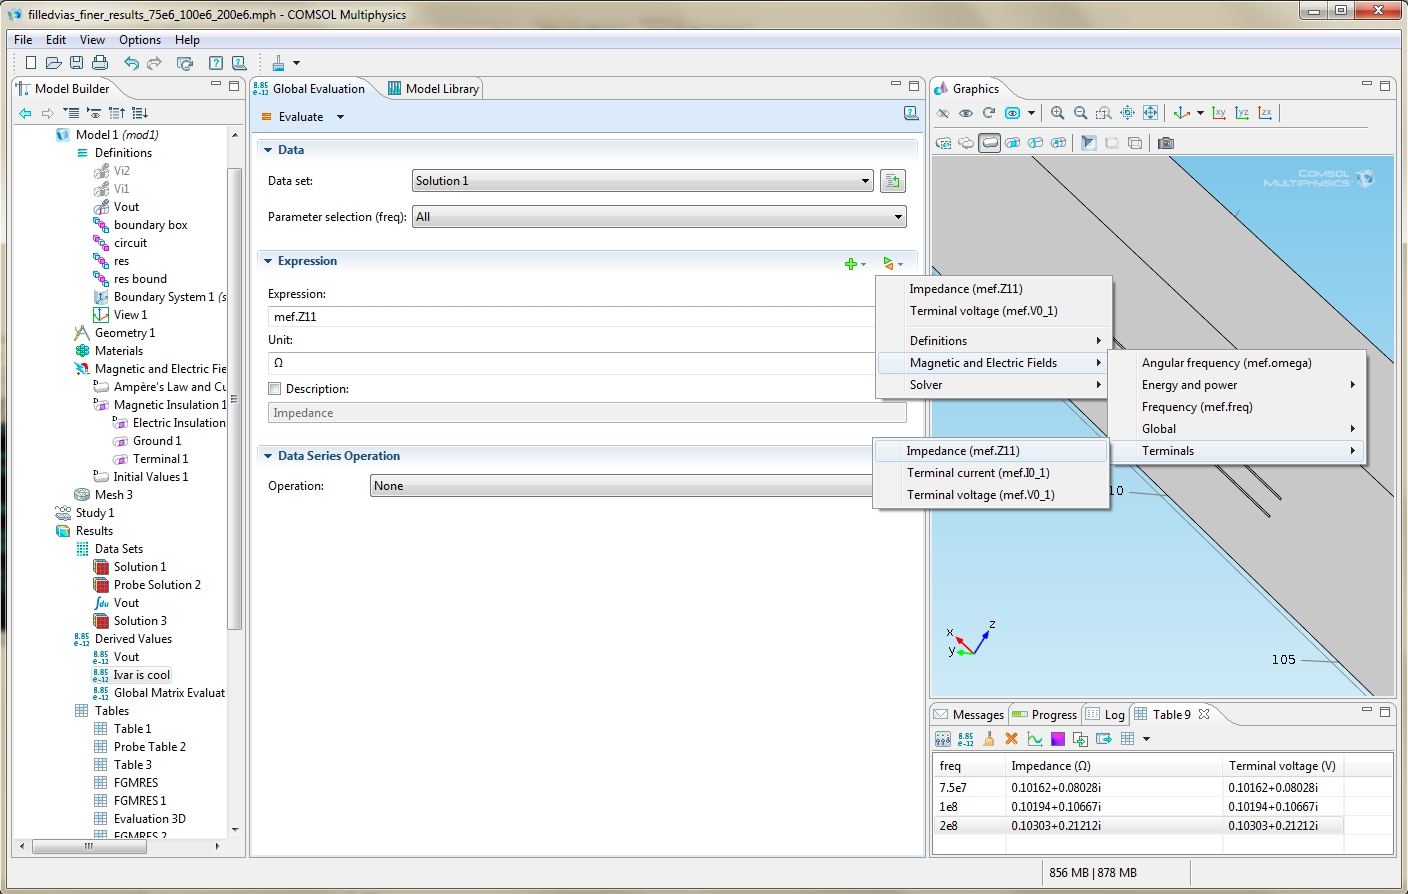The image size is (1408, 894).
Task: Switch to the Model Library tab
Action: 433,89
